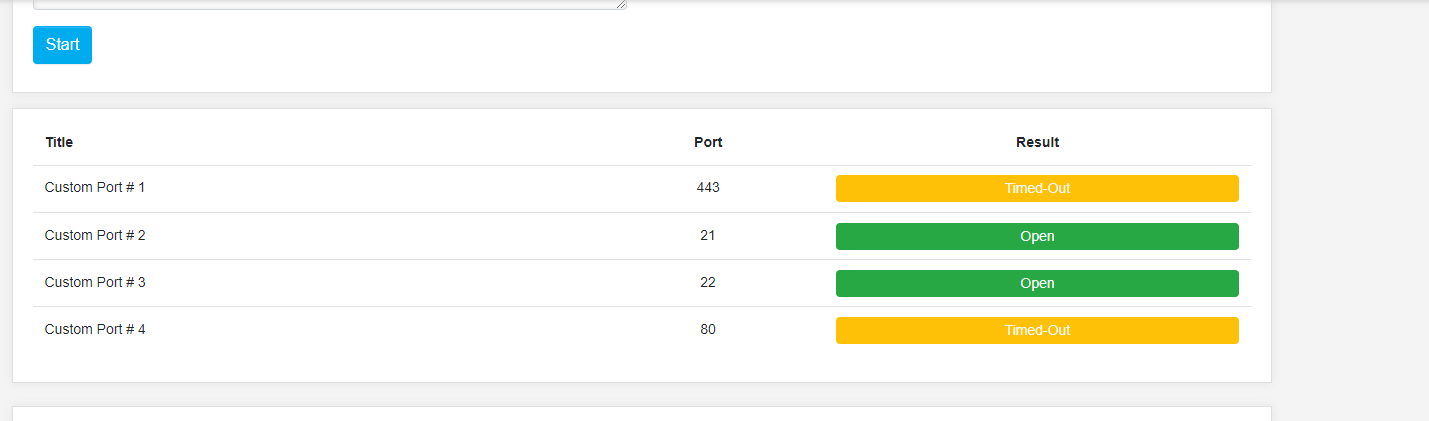Click the blue Start button
This screenshot has width=1429, height=421.
[62, 45]
